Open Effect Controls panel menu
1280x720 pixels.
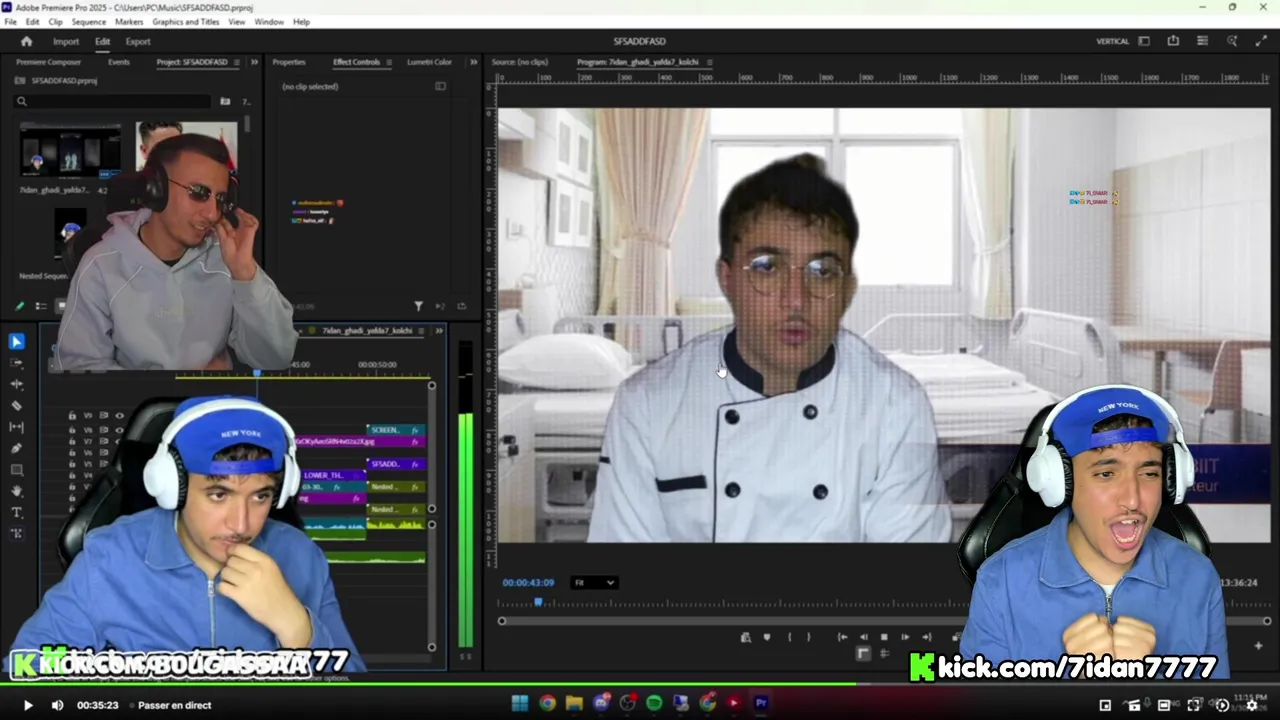tap(389, 62)
